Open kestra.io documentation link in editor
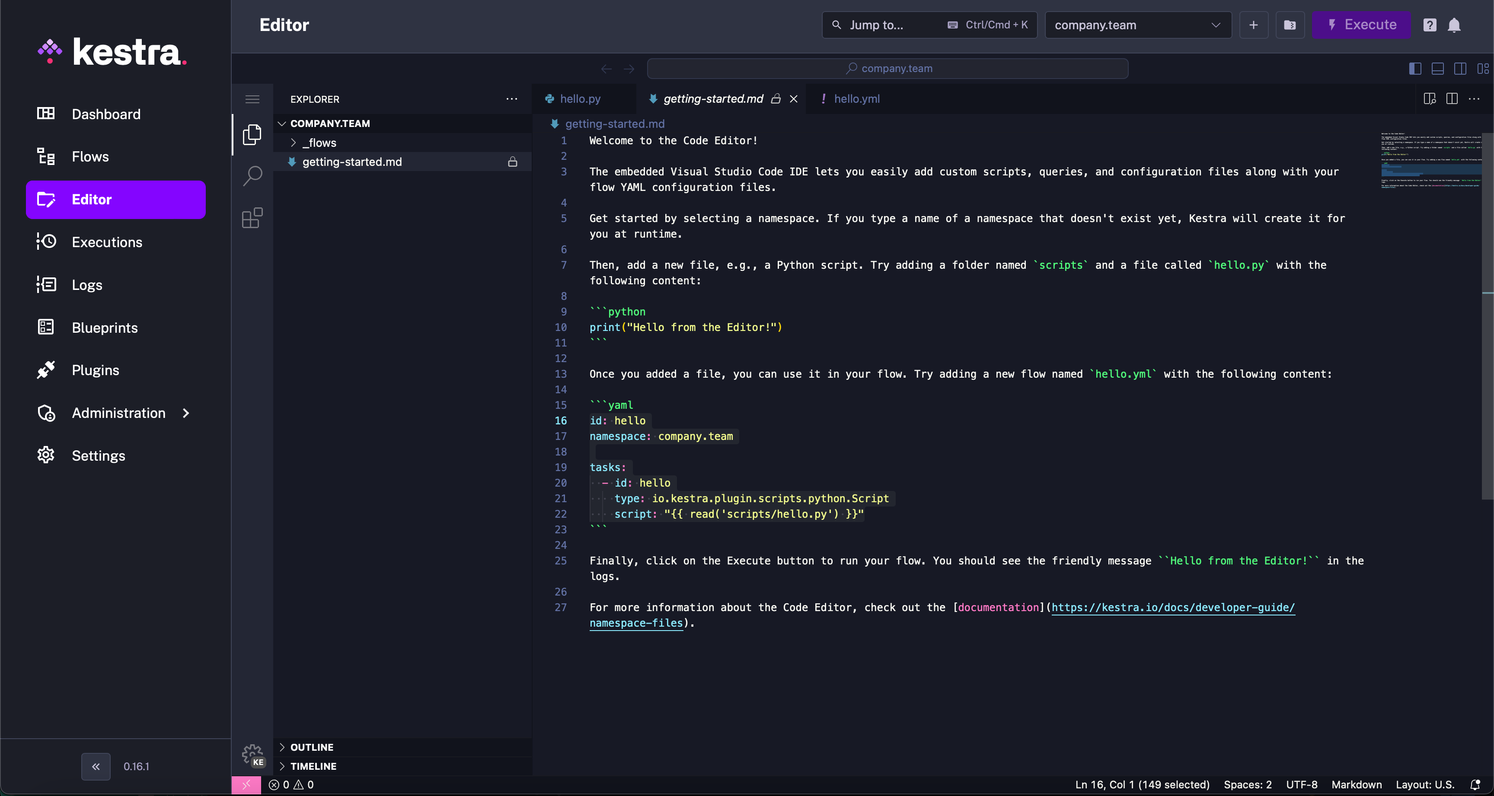Viewport: 1494px width, 796px height. (1173, 608)
